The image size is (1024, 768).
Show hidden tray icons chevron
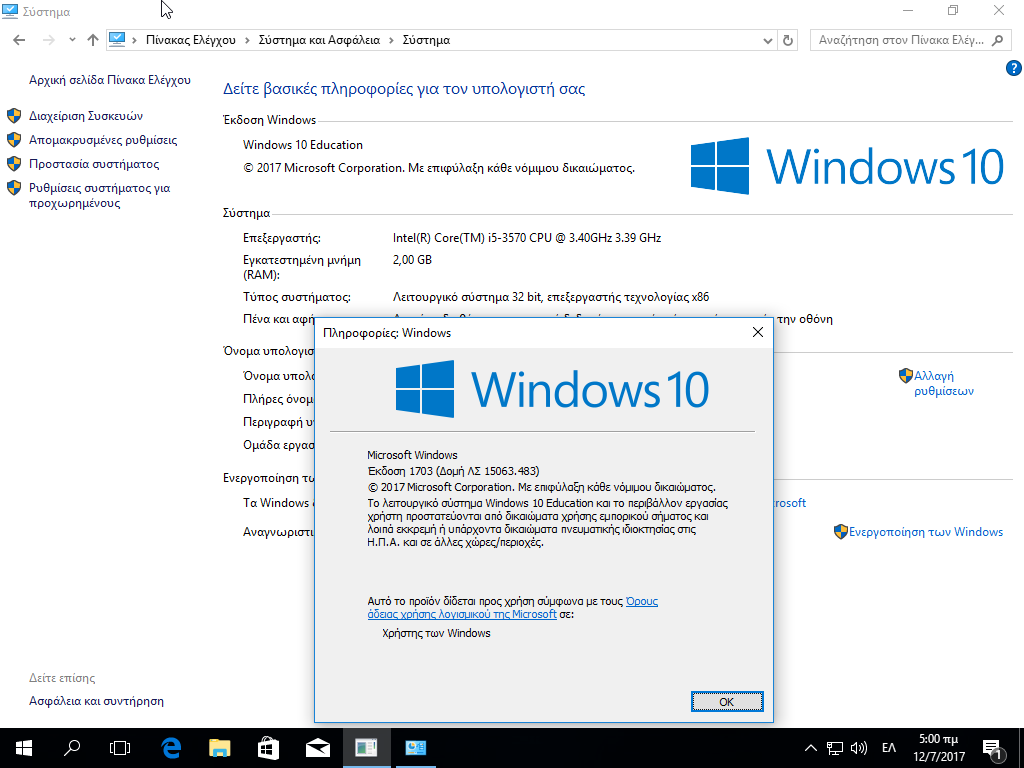point(810,748)
